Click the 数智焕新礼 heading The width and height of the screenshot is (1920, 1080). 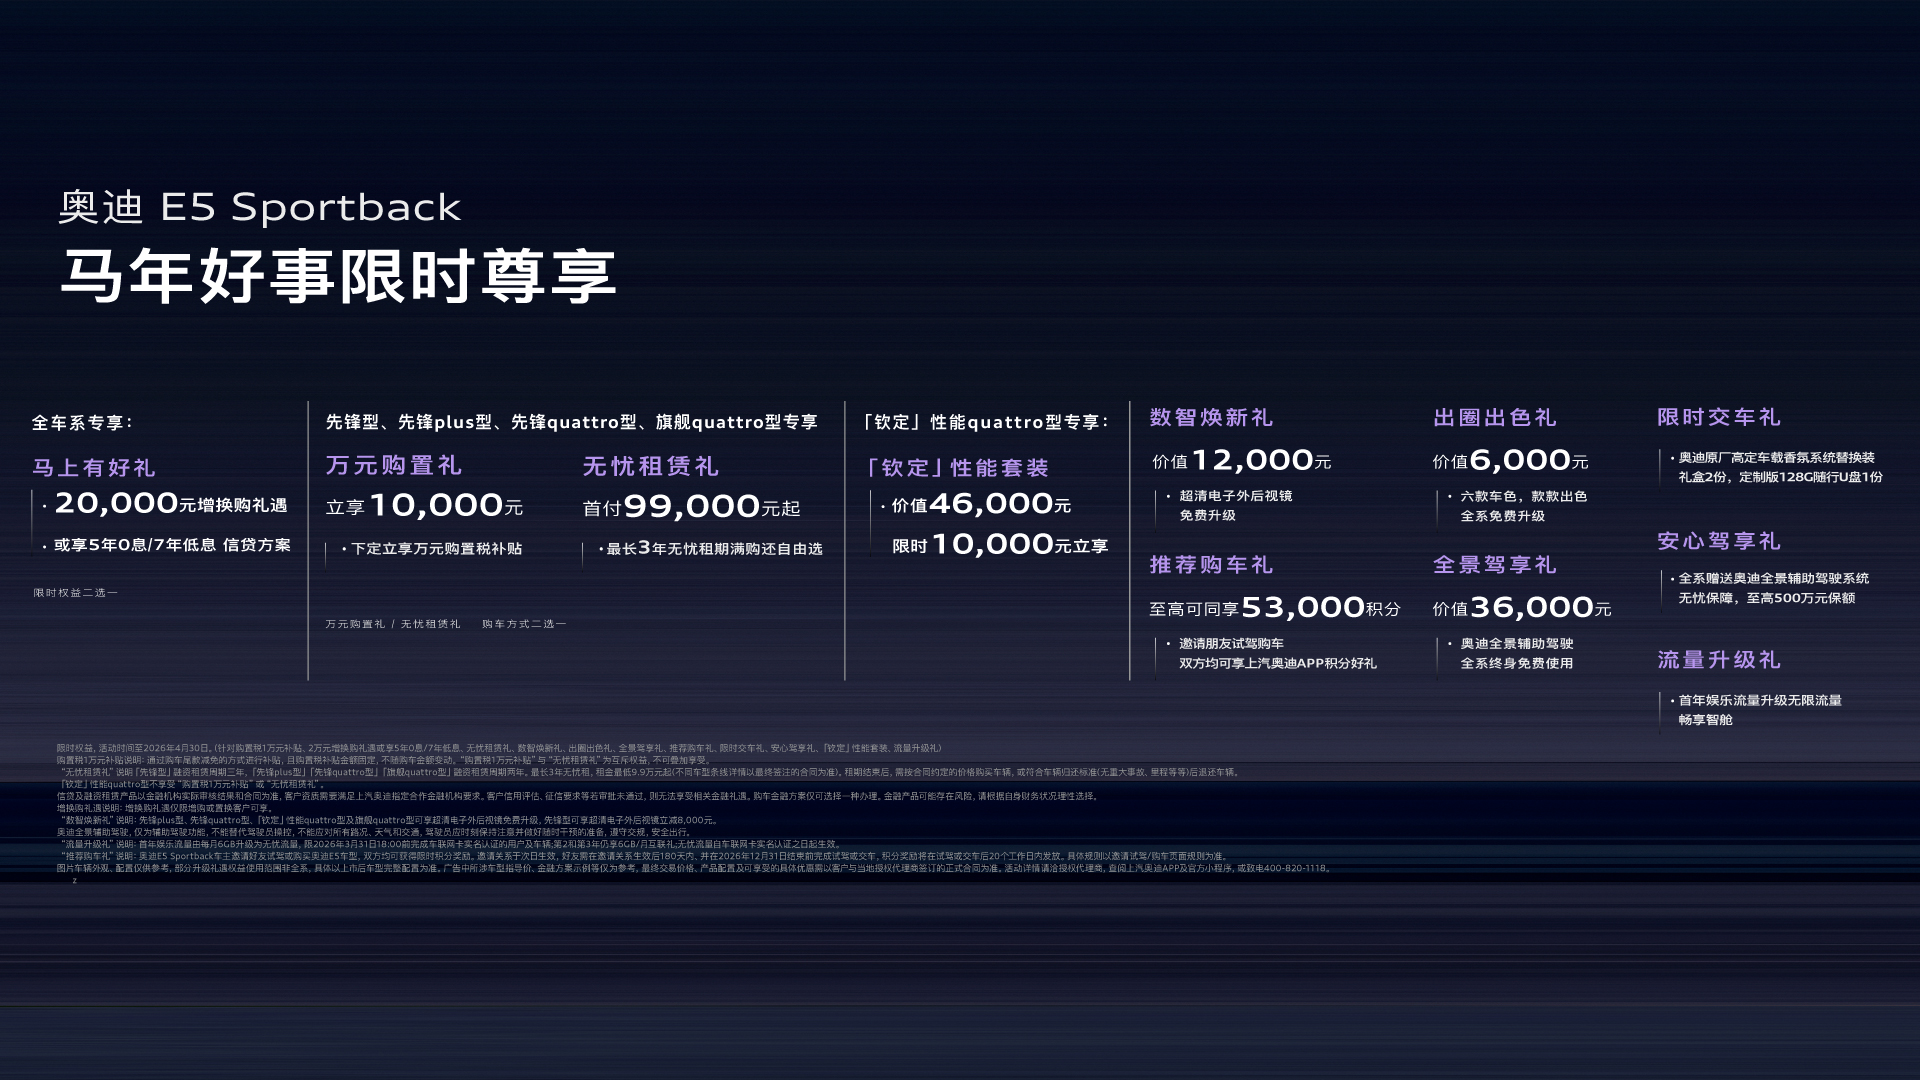[x=1211, y=417]
